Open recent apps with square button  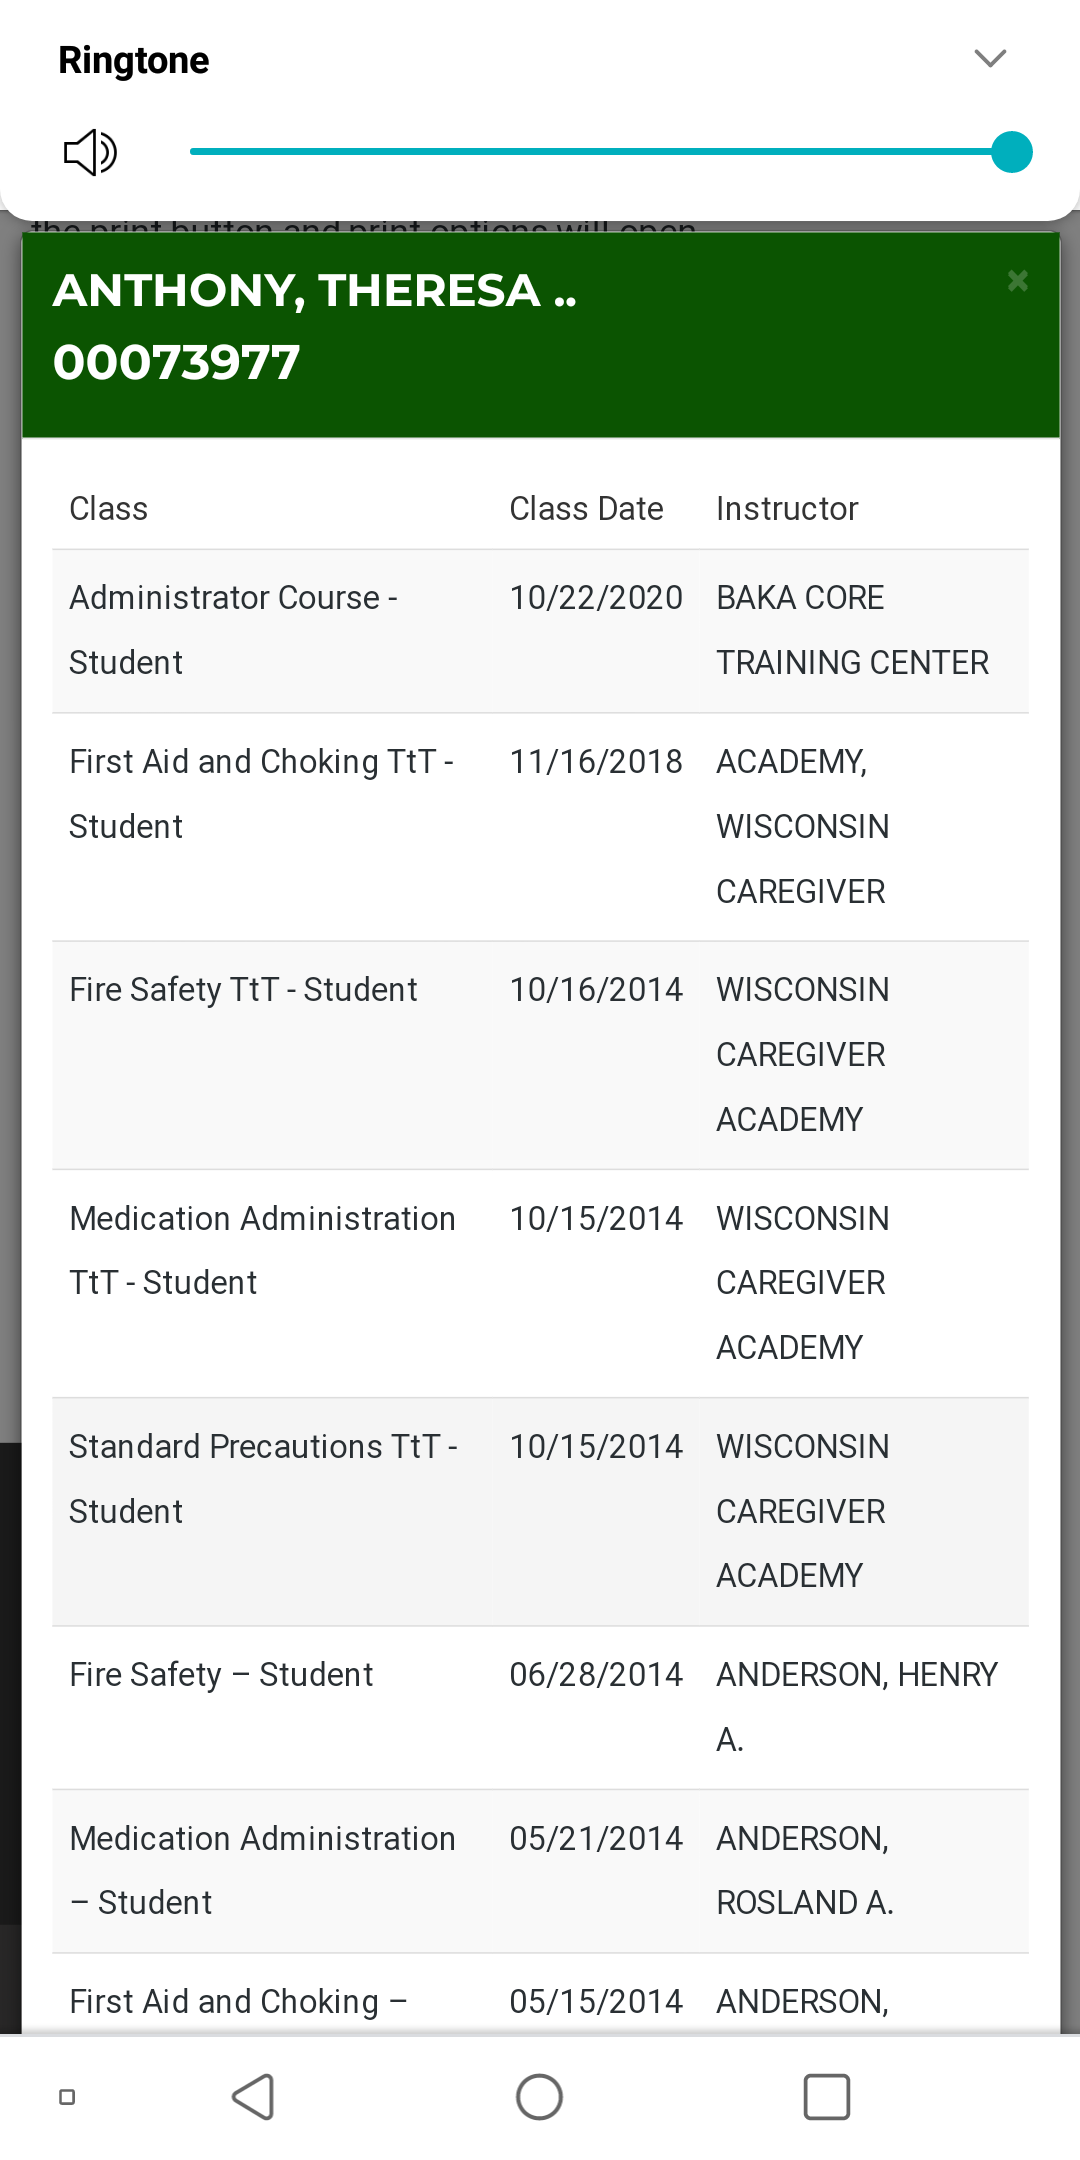point(826,2097)
